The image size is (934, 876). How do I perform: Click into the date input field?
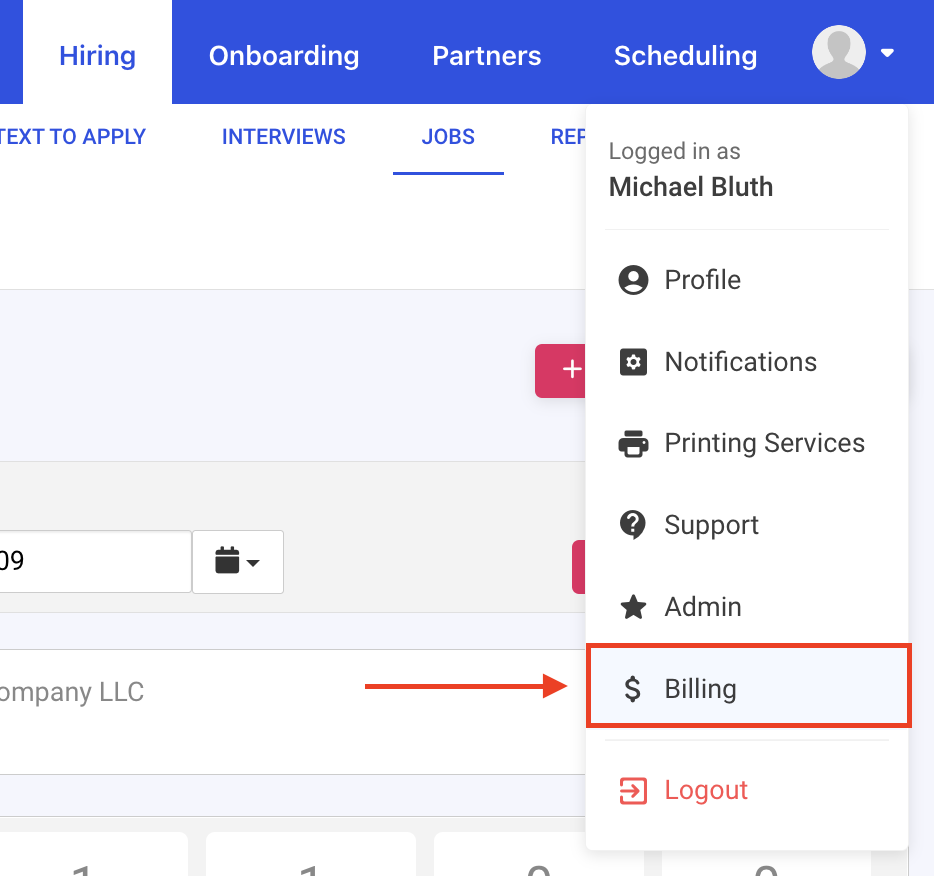pyautogui.click(x=95, y=562)
